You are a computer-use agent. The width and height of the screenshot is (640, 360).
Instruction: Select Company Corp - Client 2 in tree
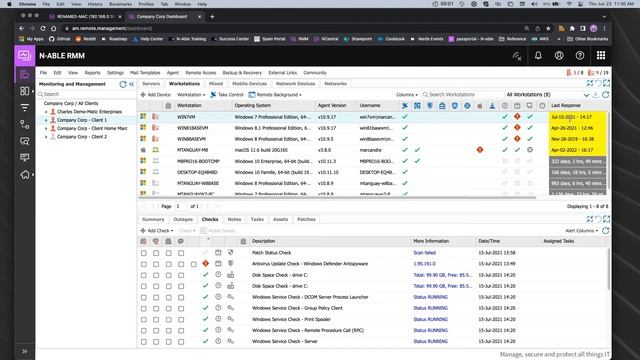pos(82,137)
